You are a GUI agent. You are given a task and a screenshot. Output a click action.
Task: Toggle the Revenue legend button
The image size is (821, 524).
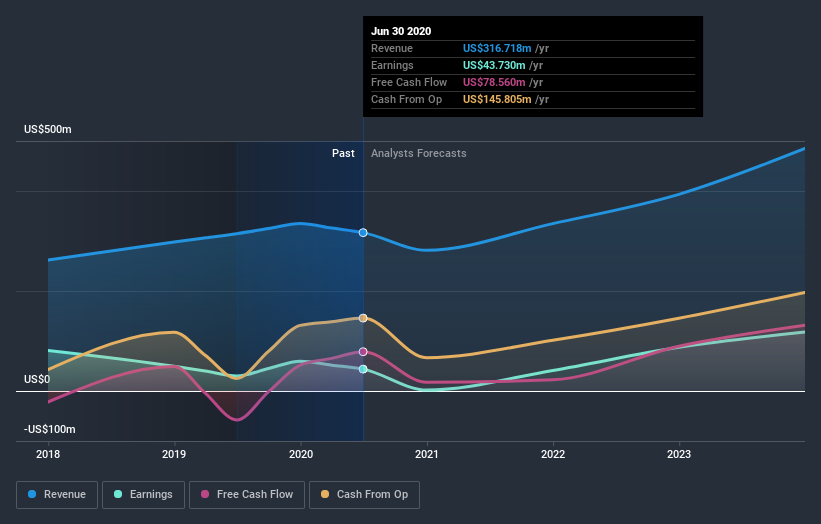click(57, 495)
